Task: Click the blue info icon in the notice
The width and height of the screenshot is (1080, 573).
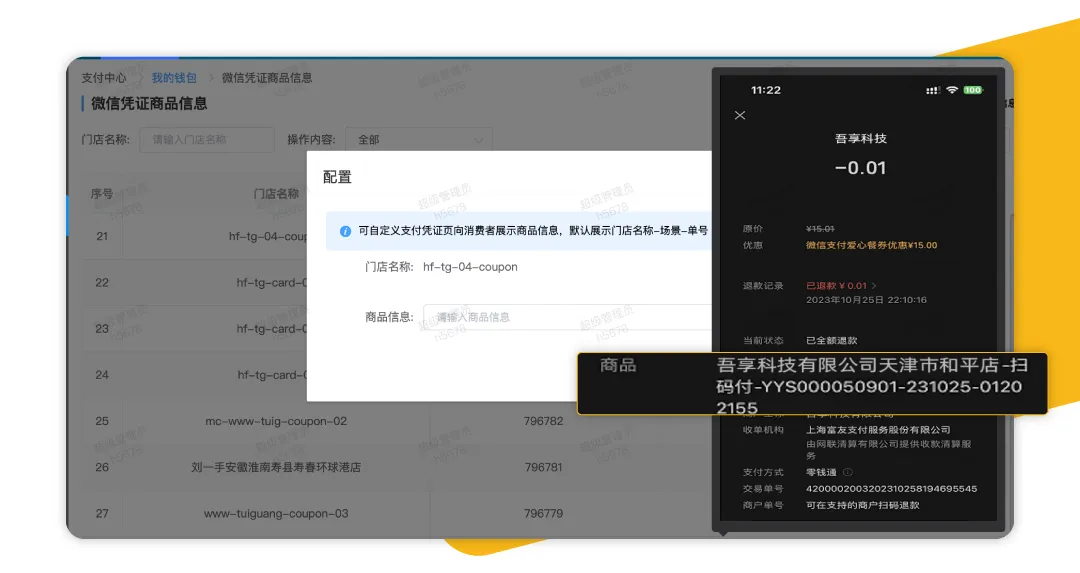Action: [x=345, y=231]
